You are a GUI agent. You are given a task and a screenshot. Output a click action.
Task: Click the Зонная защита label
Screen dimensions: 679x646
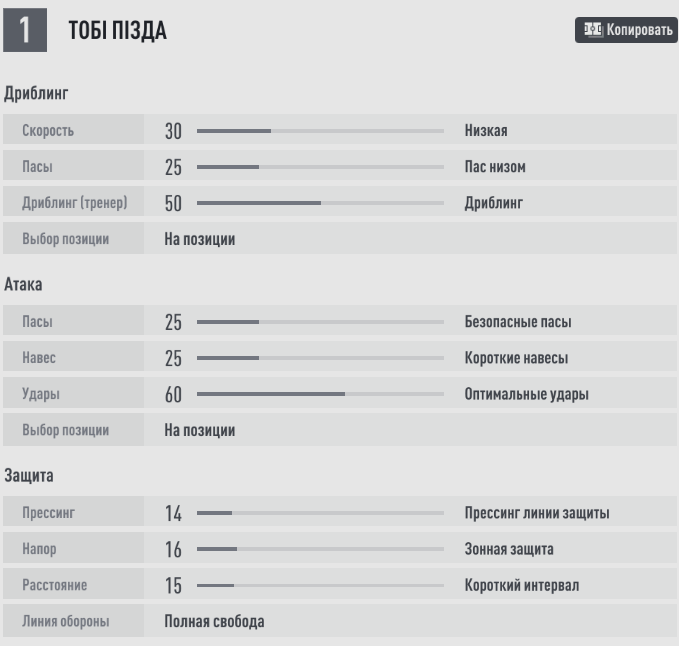[508, 549]
